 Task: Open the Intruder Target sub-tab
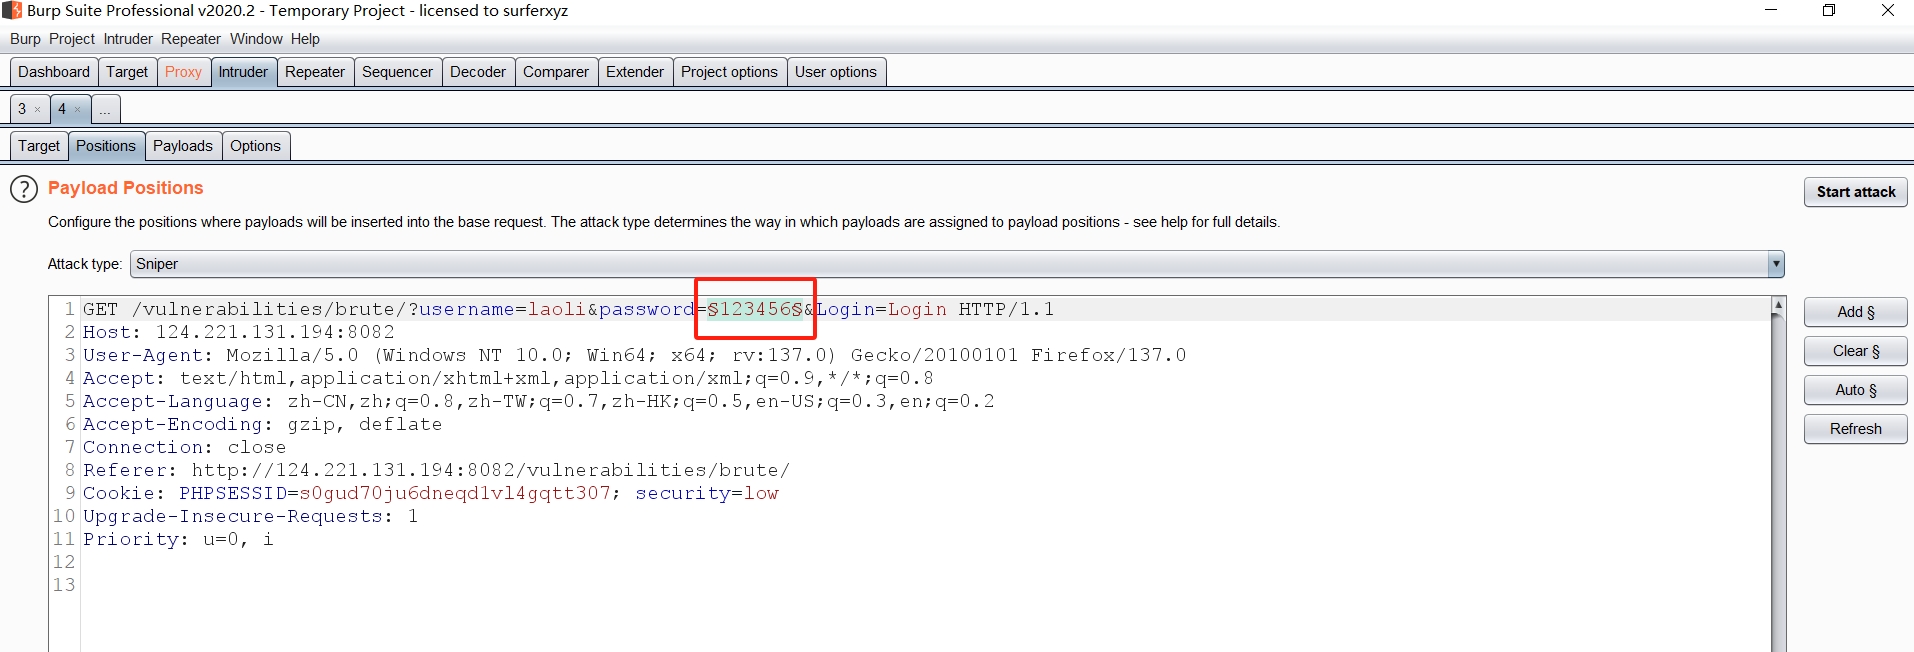(x=39, y=146)
